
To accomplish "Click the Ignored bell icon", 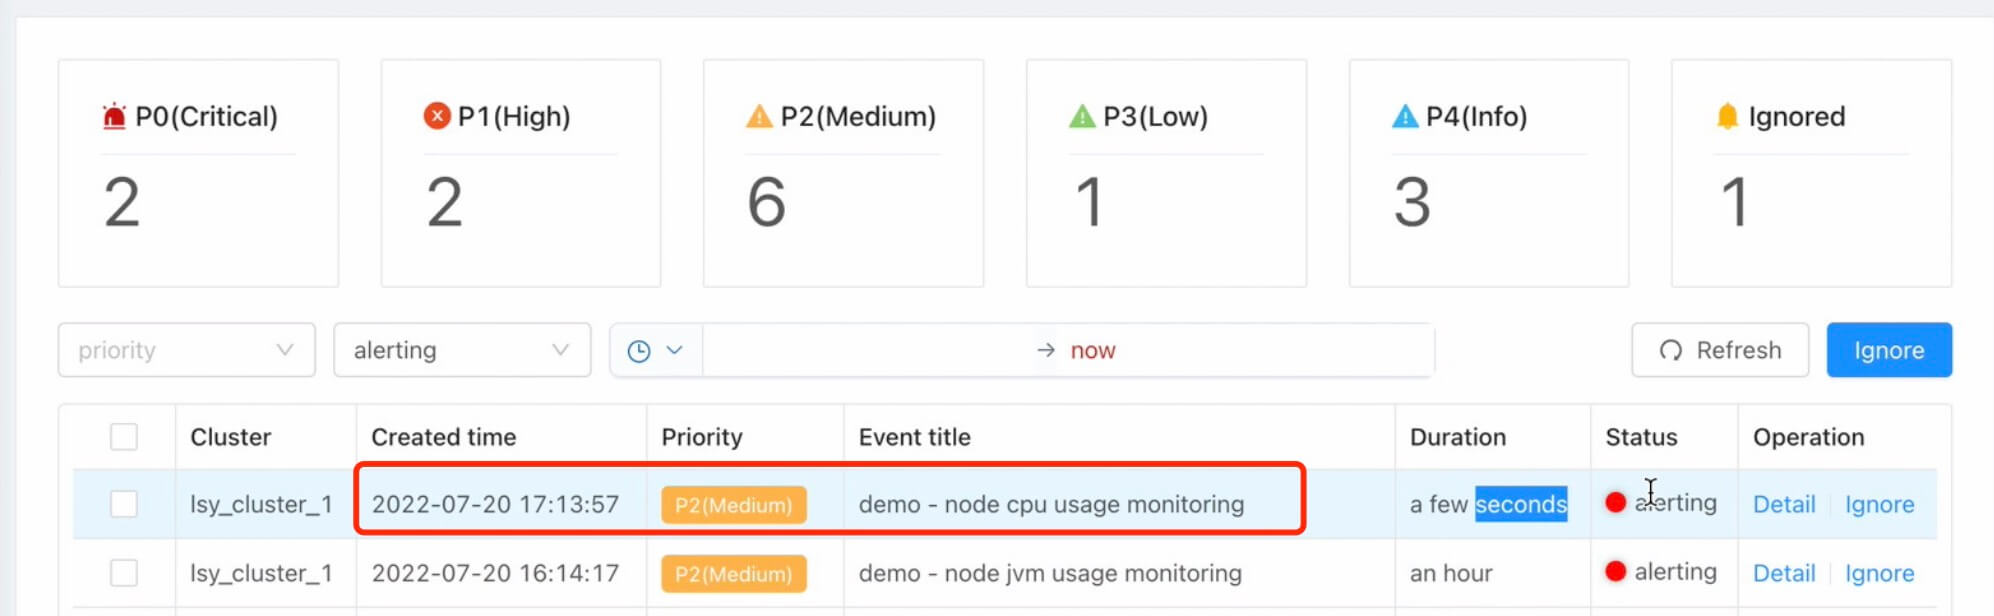I will click(1727, 117).
